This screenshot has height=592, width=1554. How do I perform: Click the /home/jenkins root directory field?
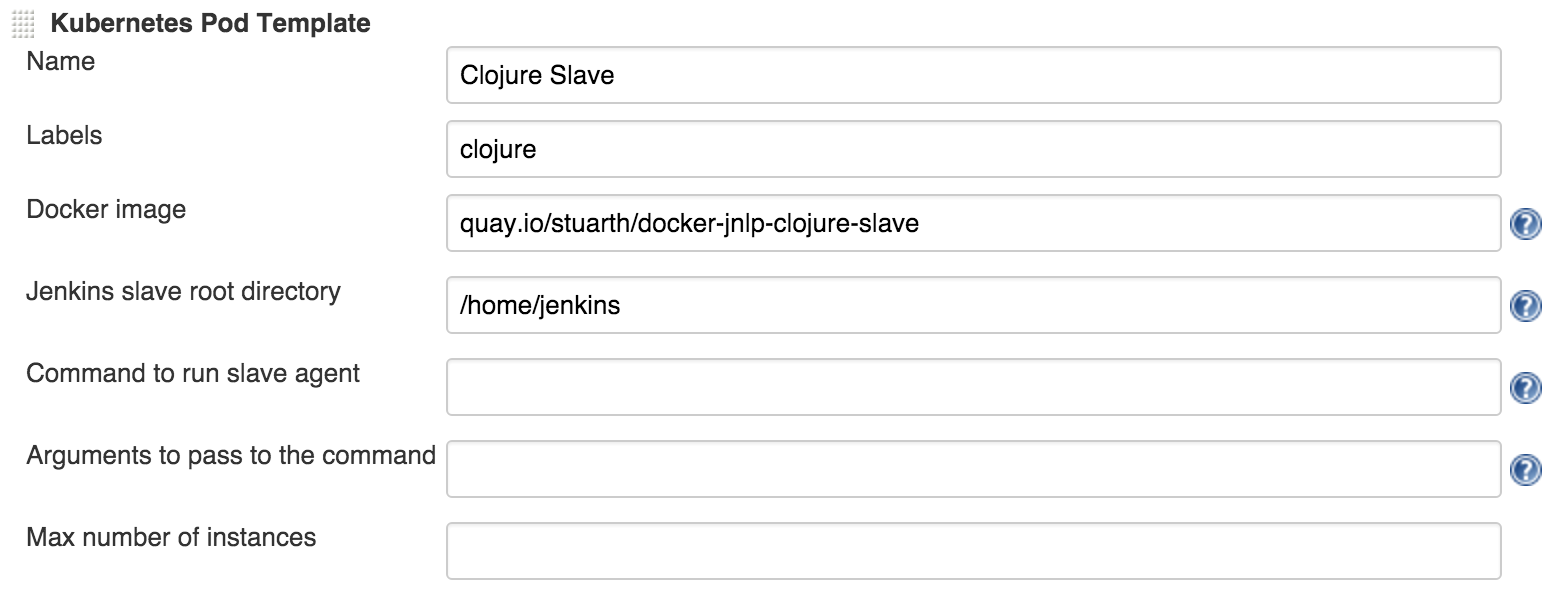coord(973,305)
